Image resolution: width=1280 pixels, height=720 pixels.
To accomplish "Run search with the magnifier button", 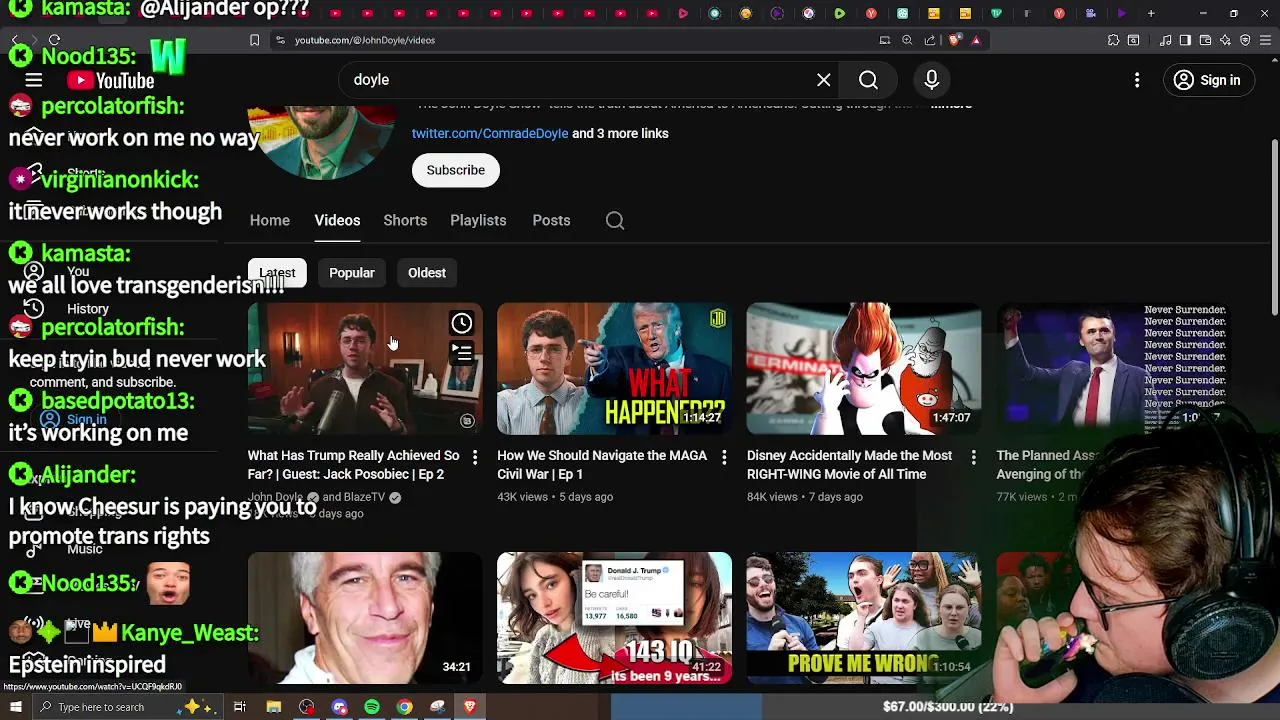I will click(x=868, y=80).
